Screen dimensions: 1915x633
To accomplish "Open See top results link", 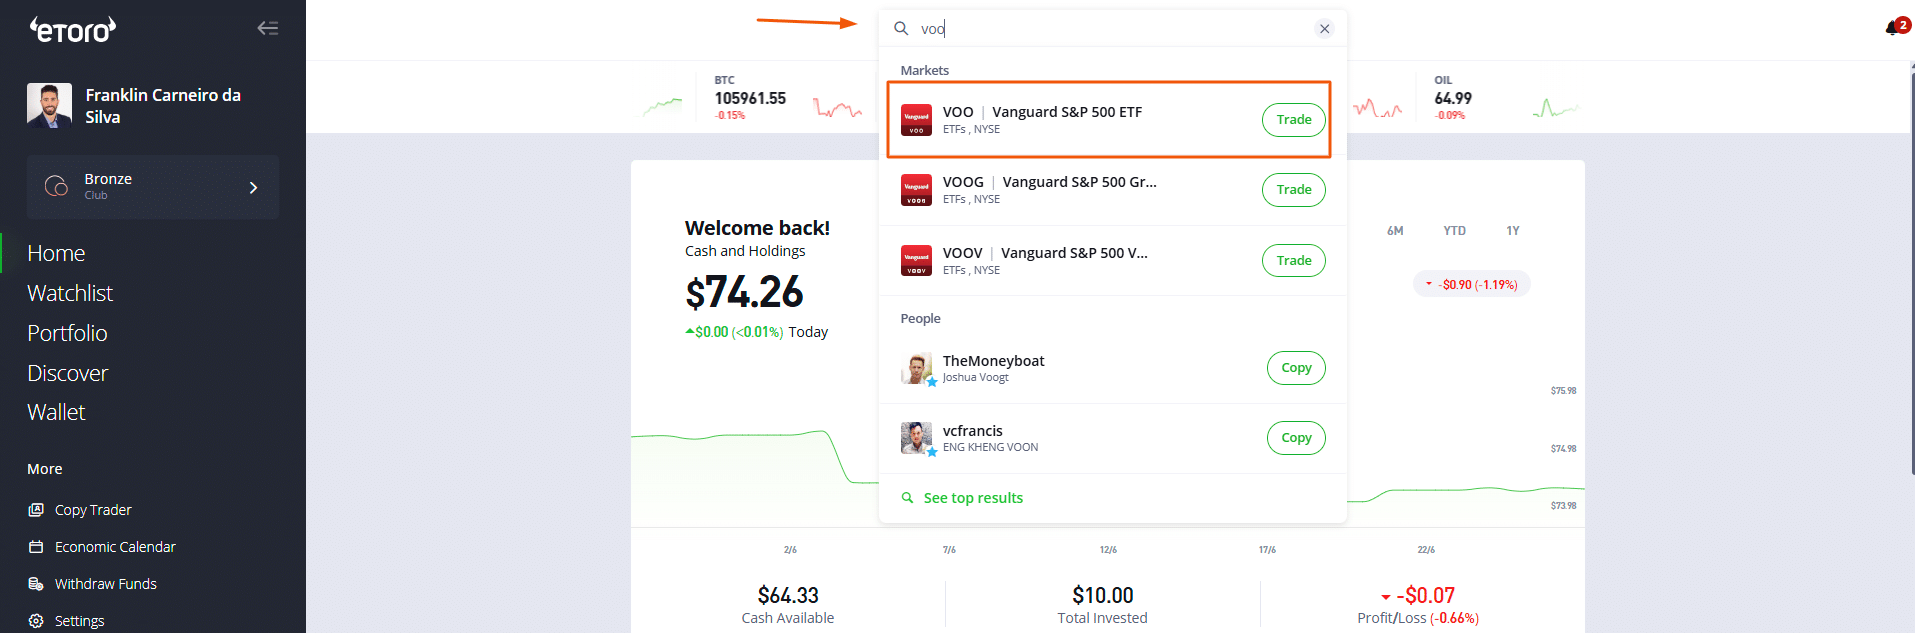I will point(972,498).
